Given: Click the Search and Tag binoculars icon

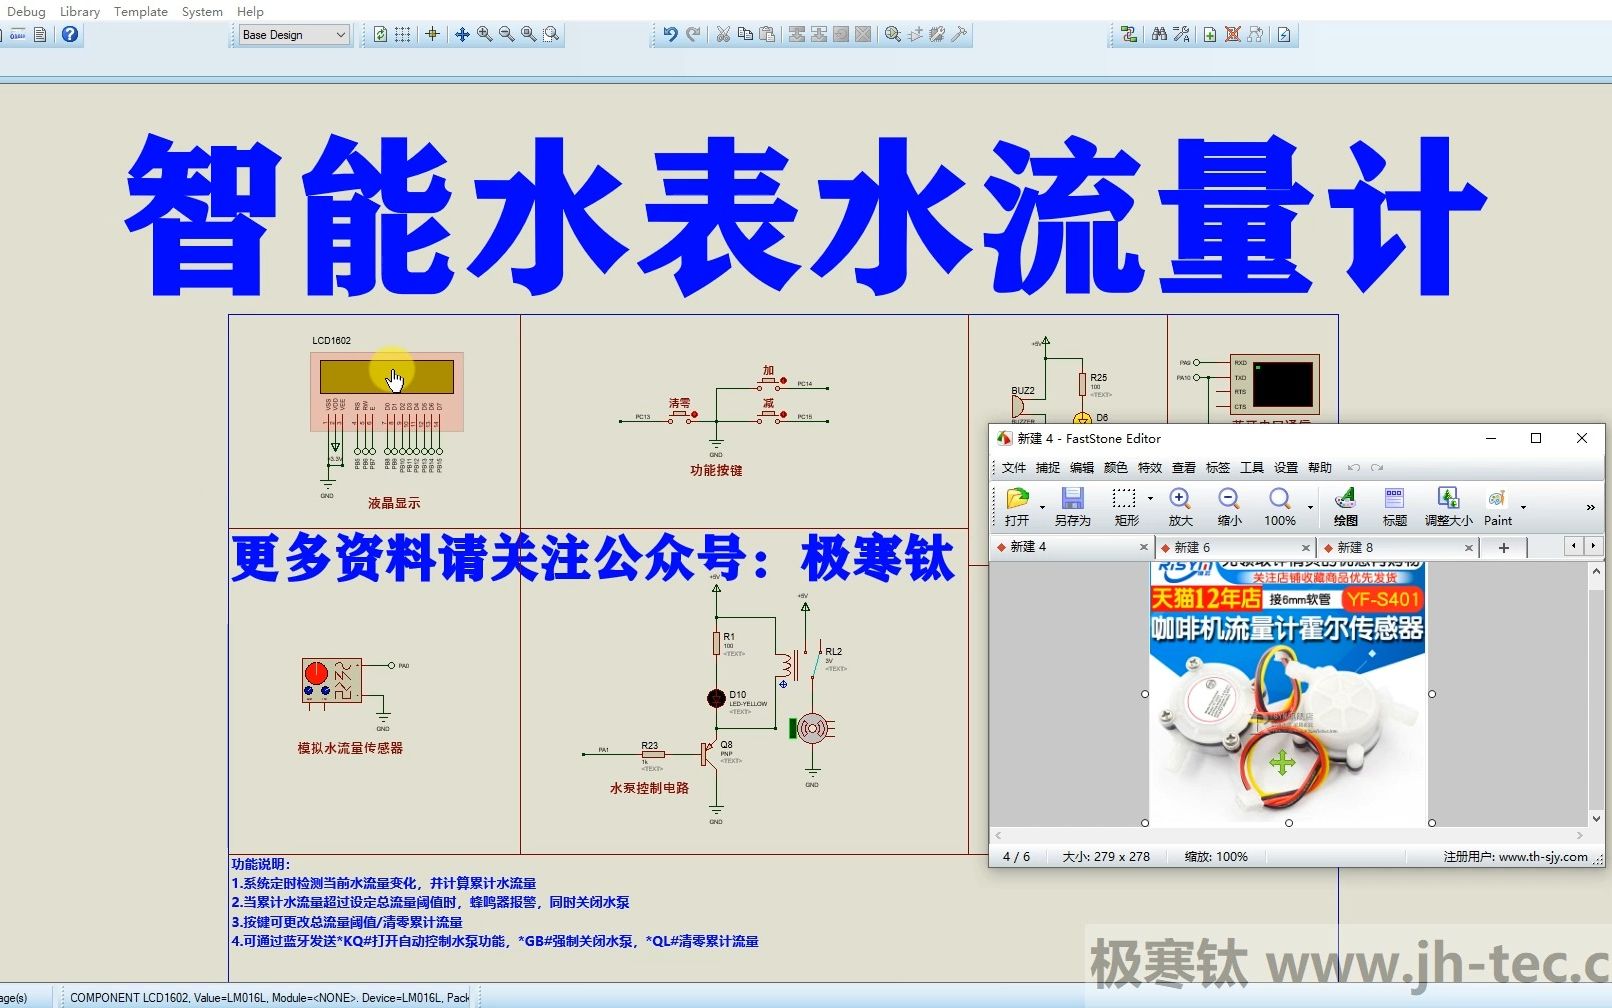Looking at the screenshot, I should [1159, 34].
